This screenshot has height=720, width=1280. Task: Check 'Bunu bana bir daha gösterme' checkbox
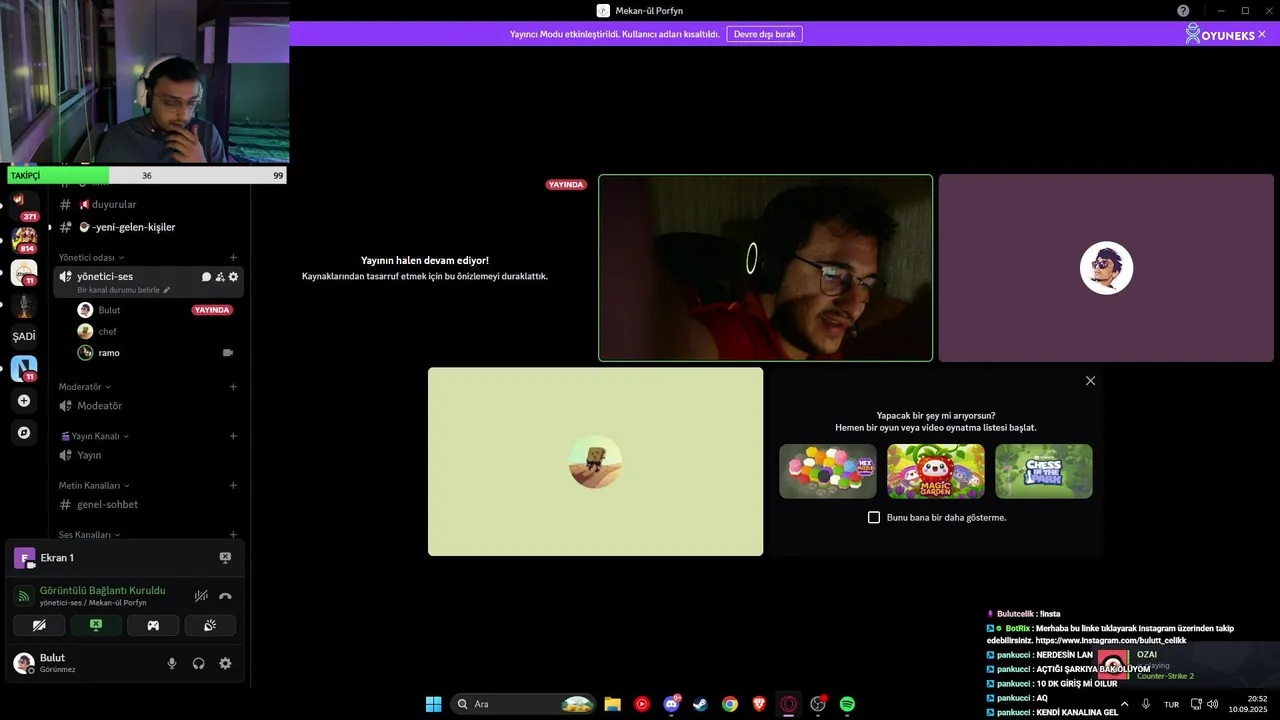pos(874,518)
